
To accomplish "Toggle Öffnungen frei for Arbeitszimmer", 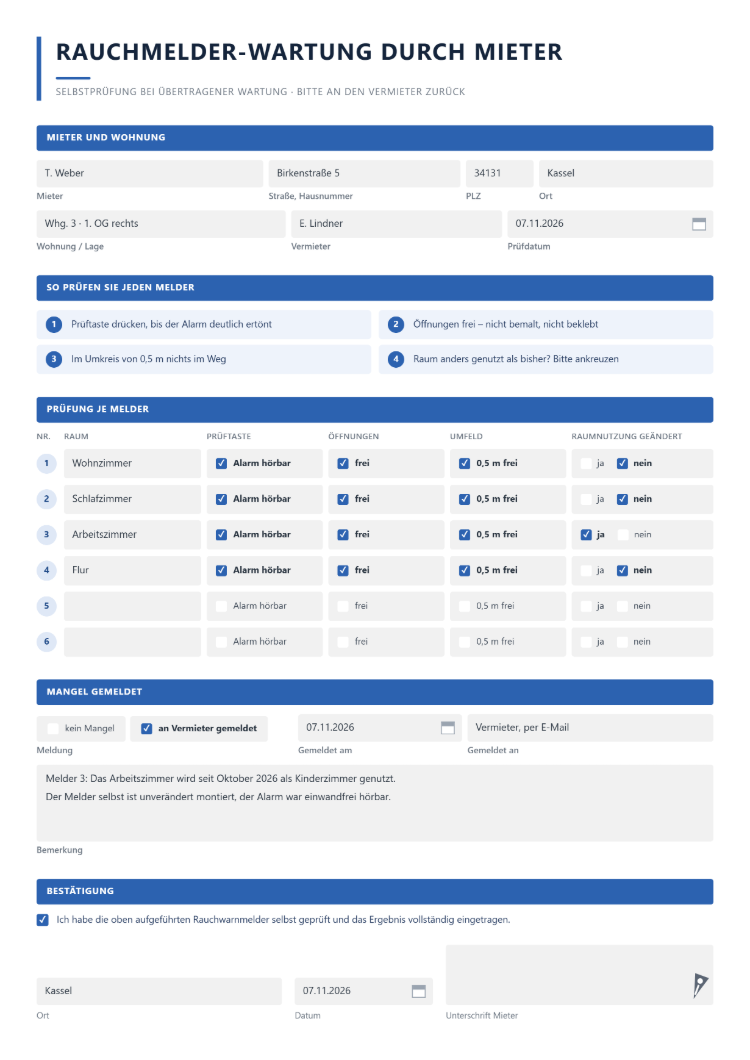I will click(x=343, y=535).
